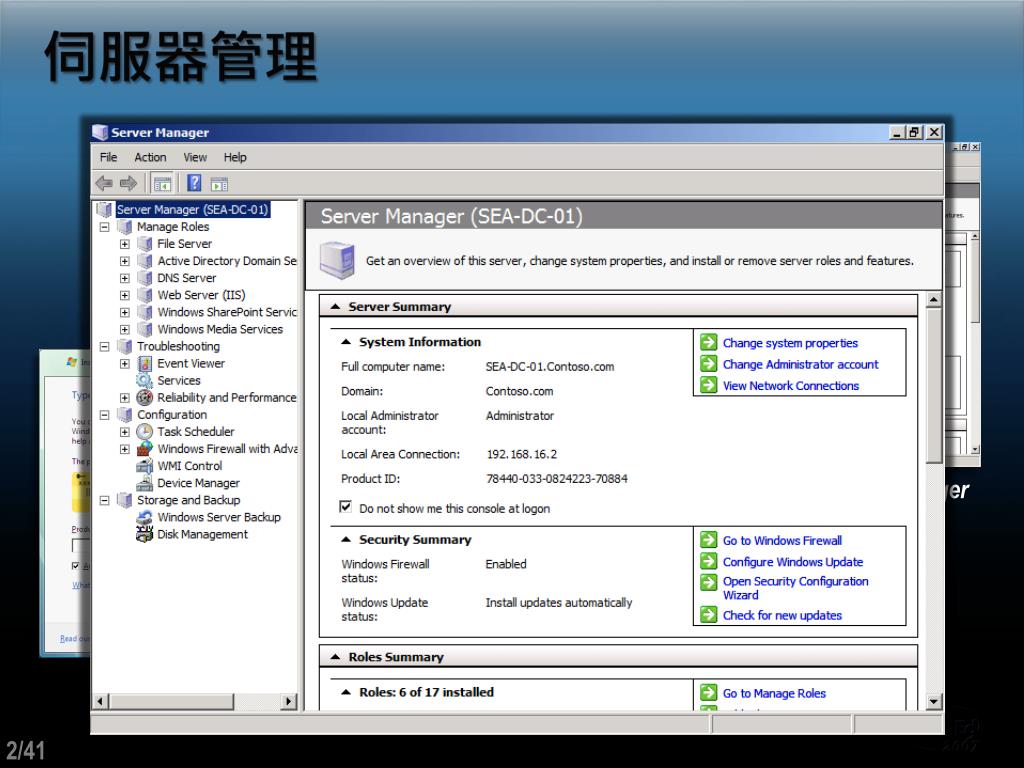Image resolution: width=1024 pixels, height=768 pixels.
Task: Expand the File Server tree node
Action: pyautogui.click(x=125, y=244)
